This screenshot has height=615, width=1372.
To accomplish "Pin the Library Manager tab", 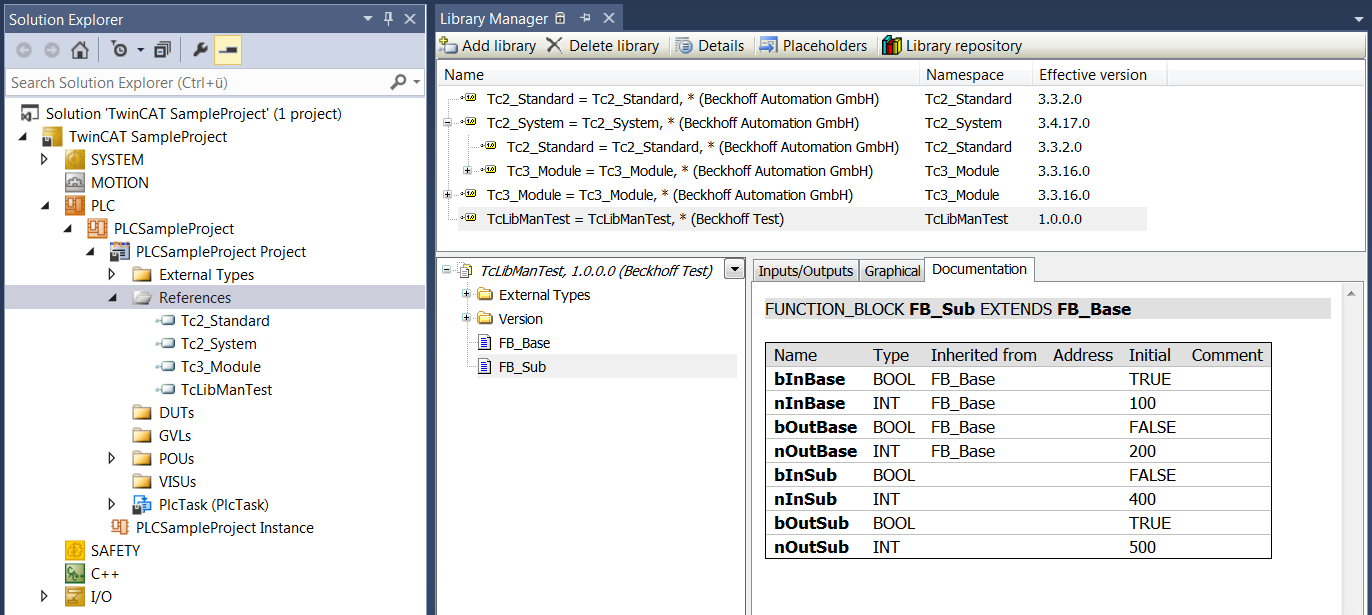I will point(585,18).
